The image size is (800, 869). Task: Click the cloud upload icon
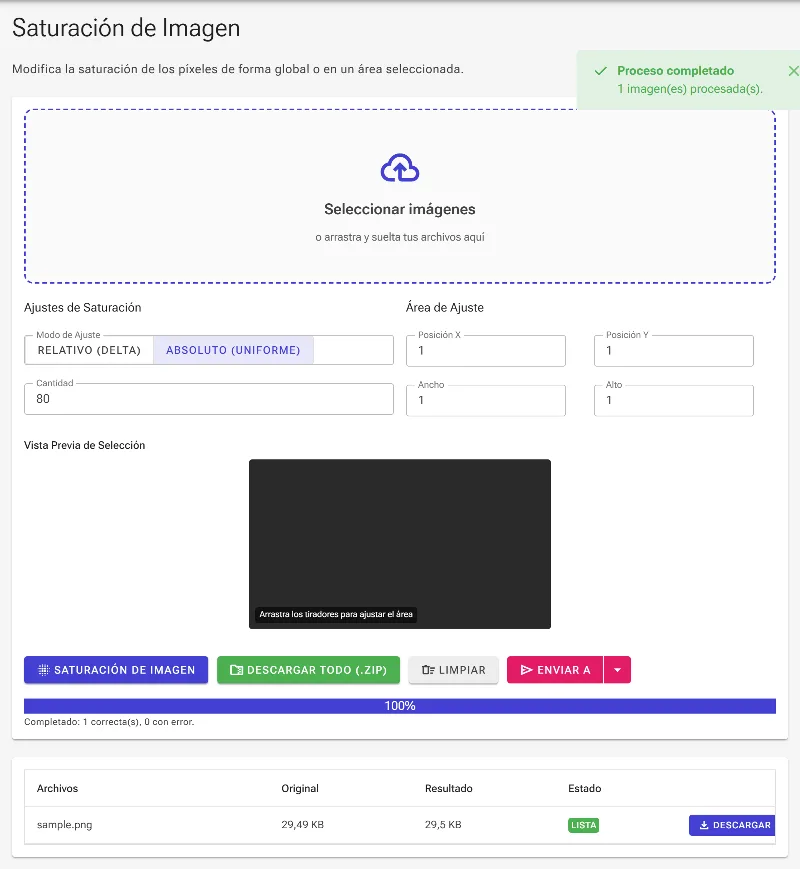[x=400, y=168]
